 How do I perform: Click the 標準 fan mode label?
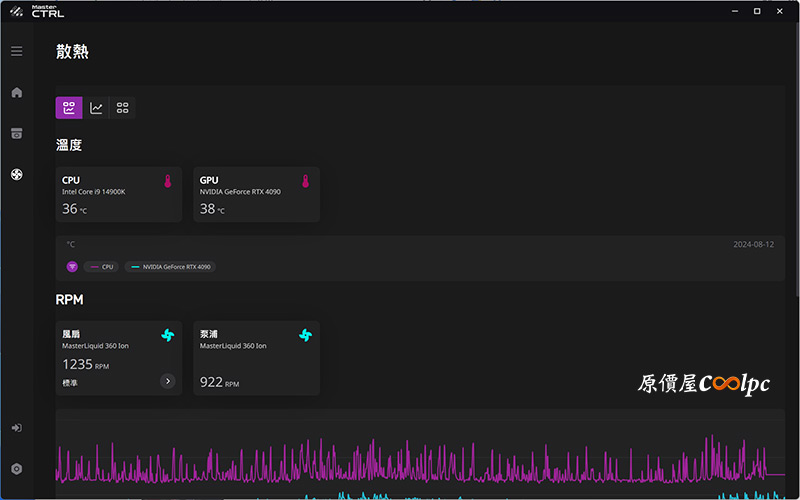pyautogui.click(x=70, y=383)
